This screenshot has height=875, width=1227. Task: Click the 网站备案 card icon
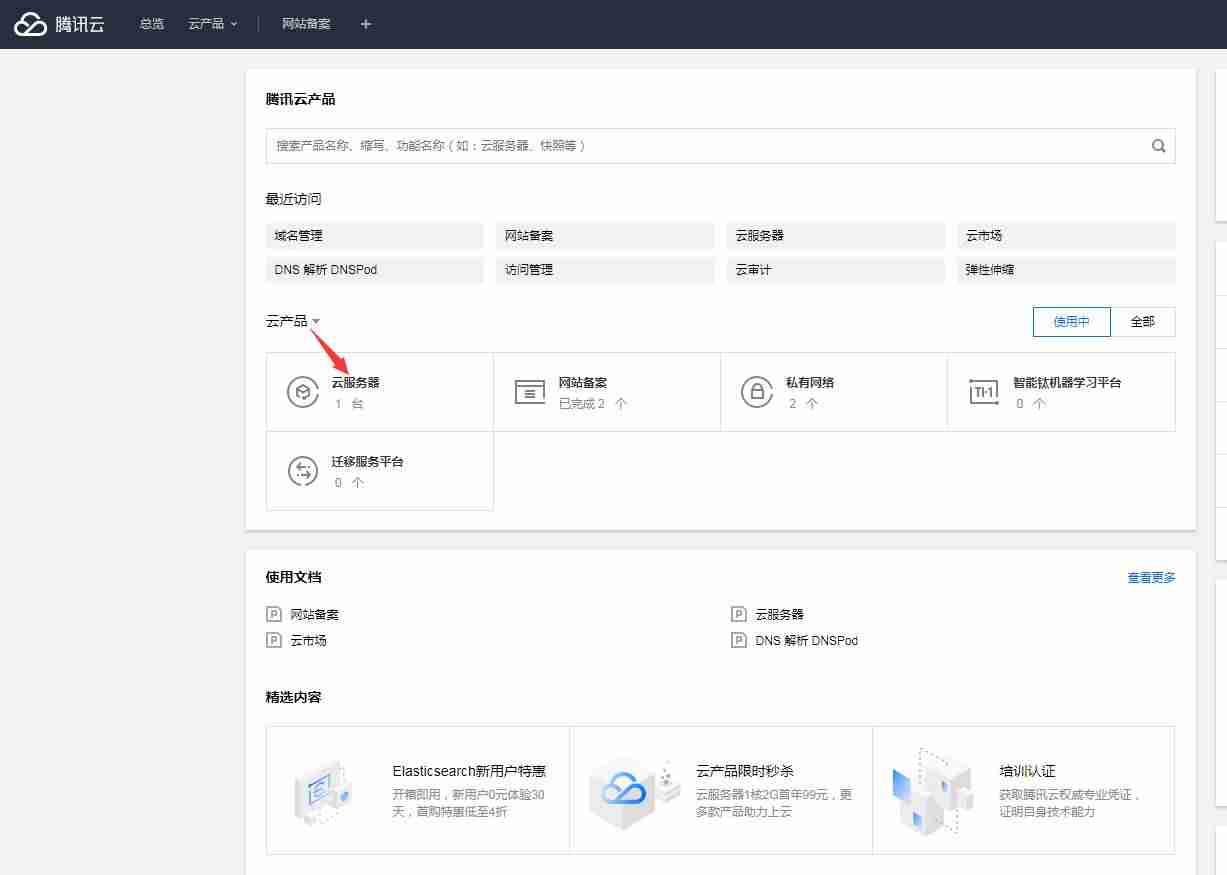point(529,392)
